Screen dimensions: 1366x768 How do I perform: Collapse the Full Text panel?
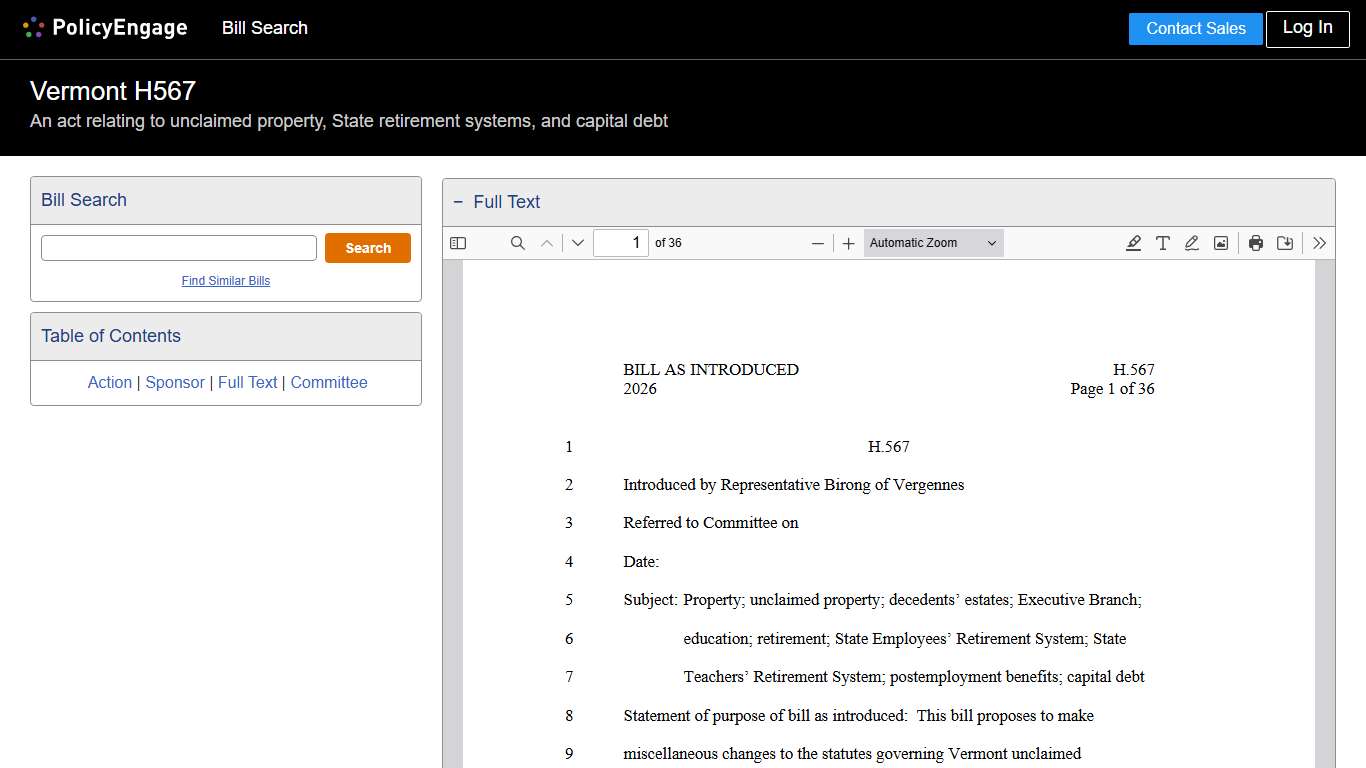[x=457, y=201]
